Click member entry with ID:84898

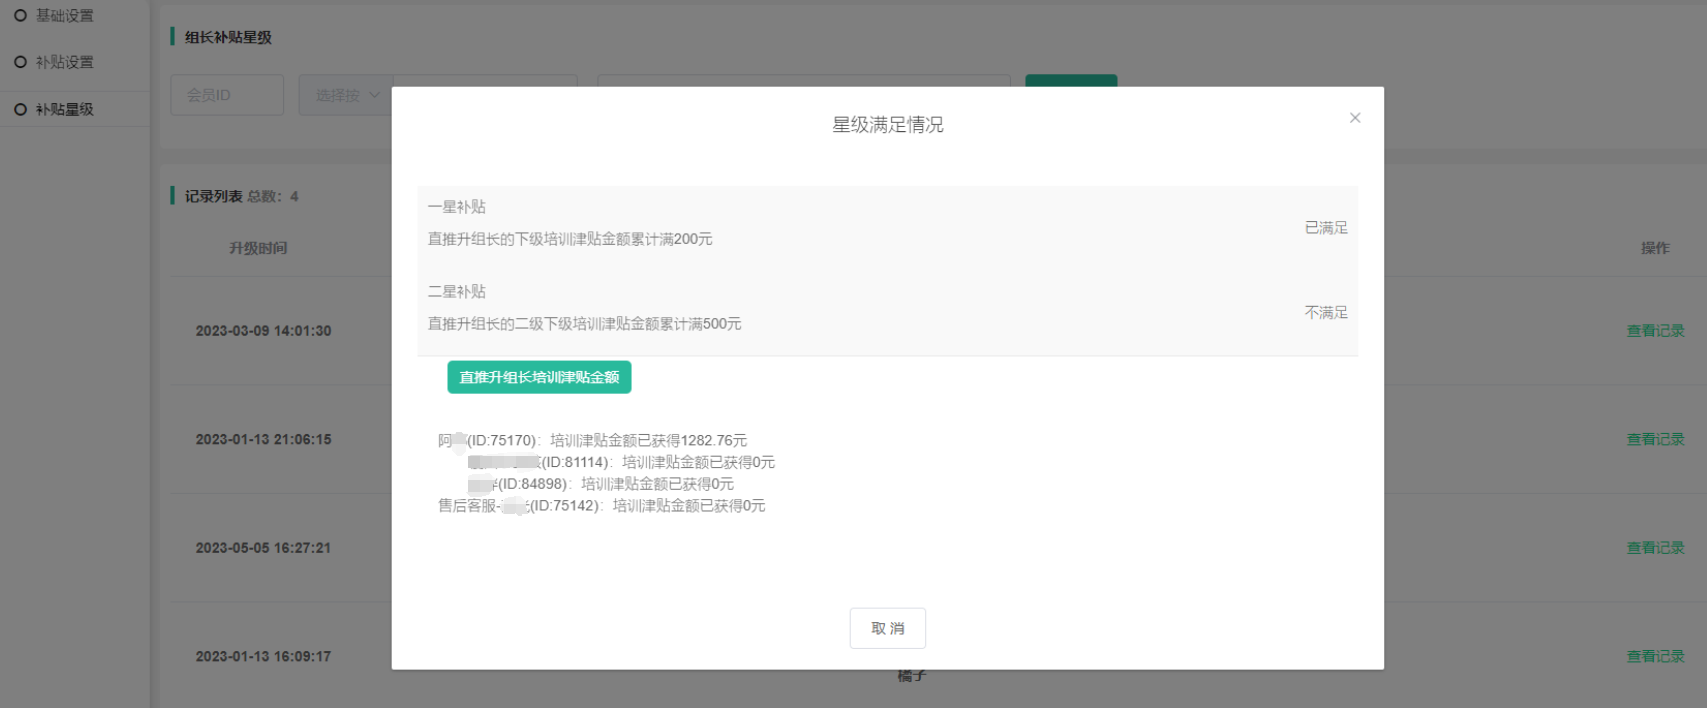tap(600, 484)
